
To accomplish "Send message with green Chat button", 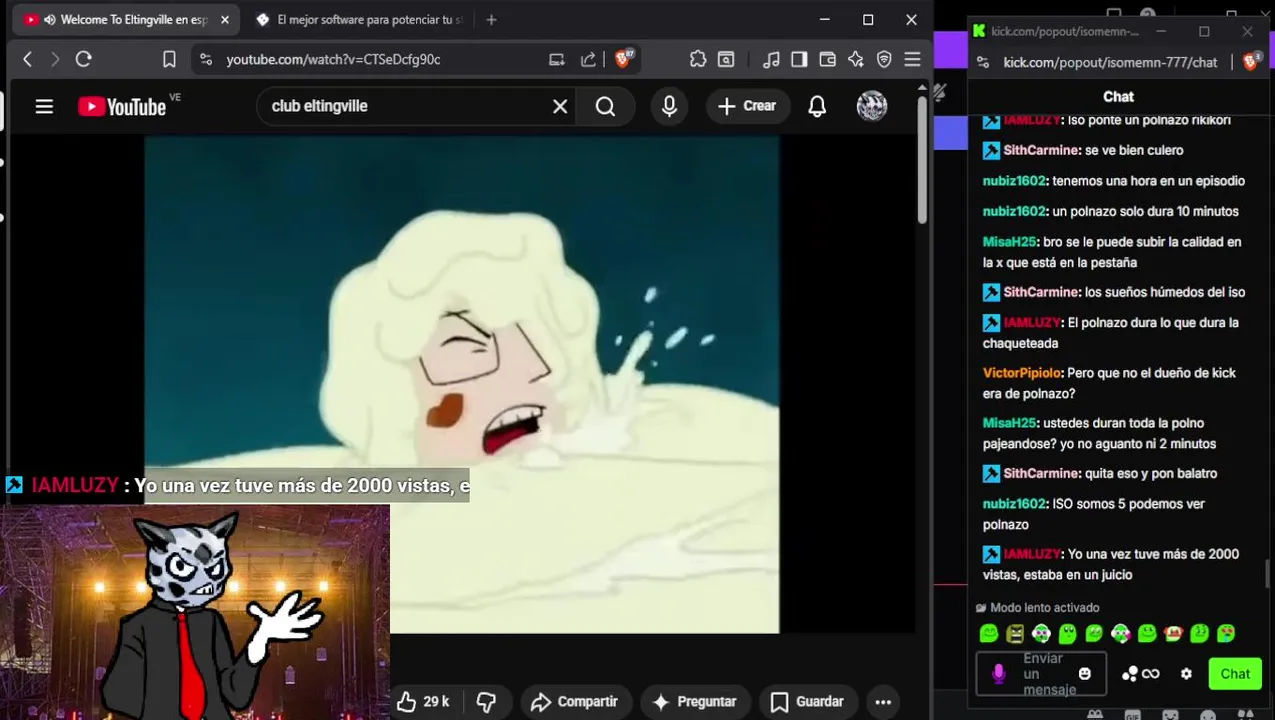I will [x=1235, y=674].
